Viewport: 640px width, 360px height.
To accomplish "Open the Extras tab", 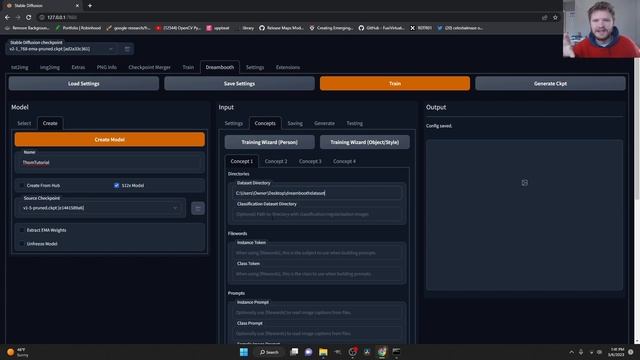I will coord(78,67).
